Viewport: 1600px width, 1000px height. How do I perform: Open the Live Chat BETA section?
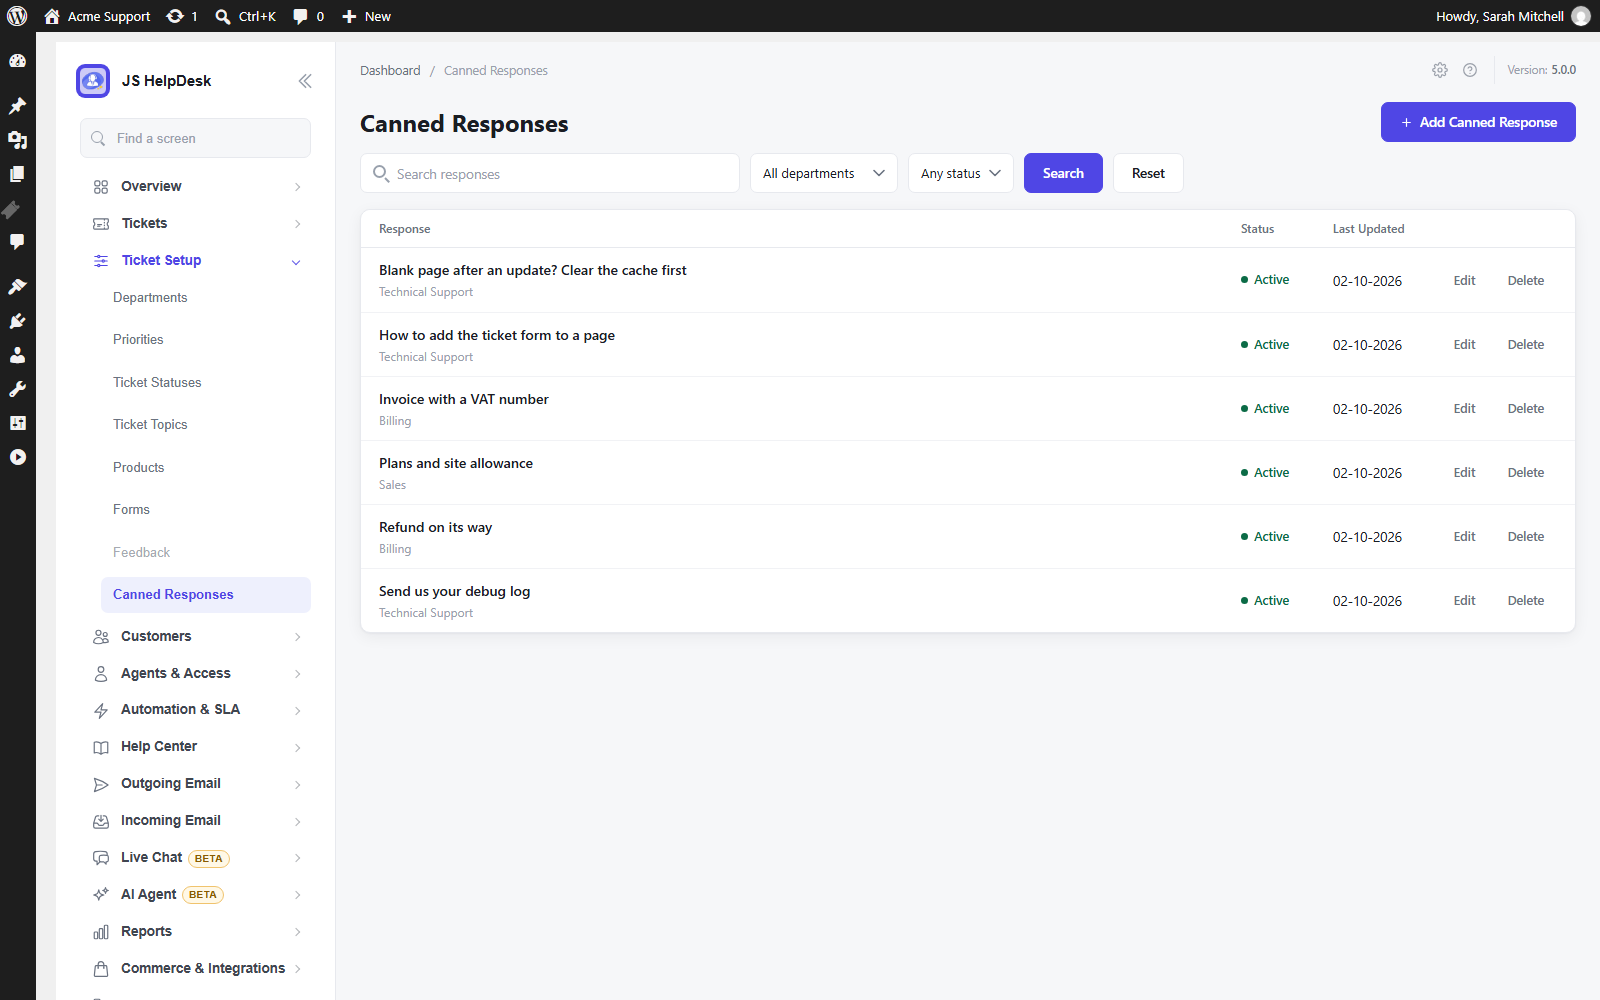pos(197,858)
